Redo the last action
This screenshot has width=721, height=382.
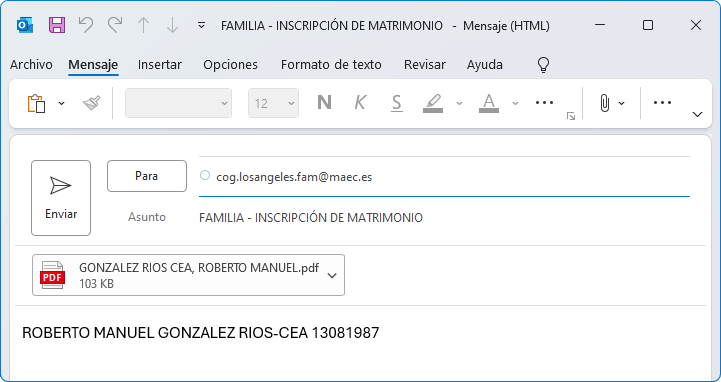click(115, 25)
